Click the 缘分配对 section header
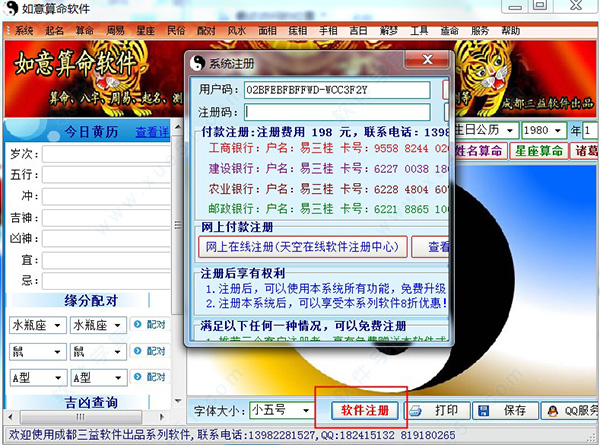600x445 pixels. point(91,301)
